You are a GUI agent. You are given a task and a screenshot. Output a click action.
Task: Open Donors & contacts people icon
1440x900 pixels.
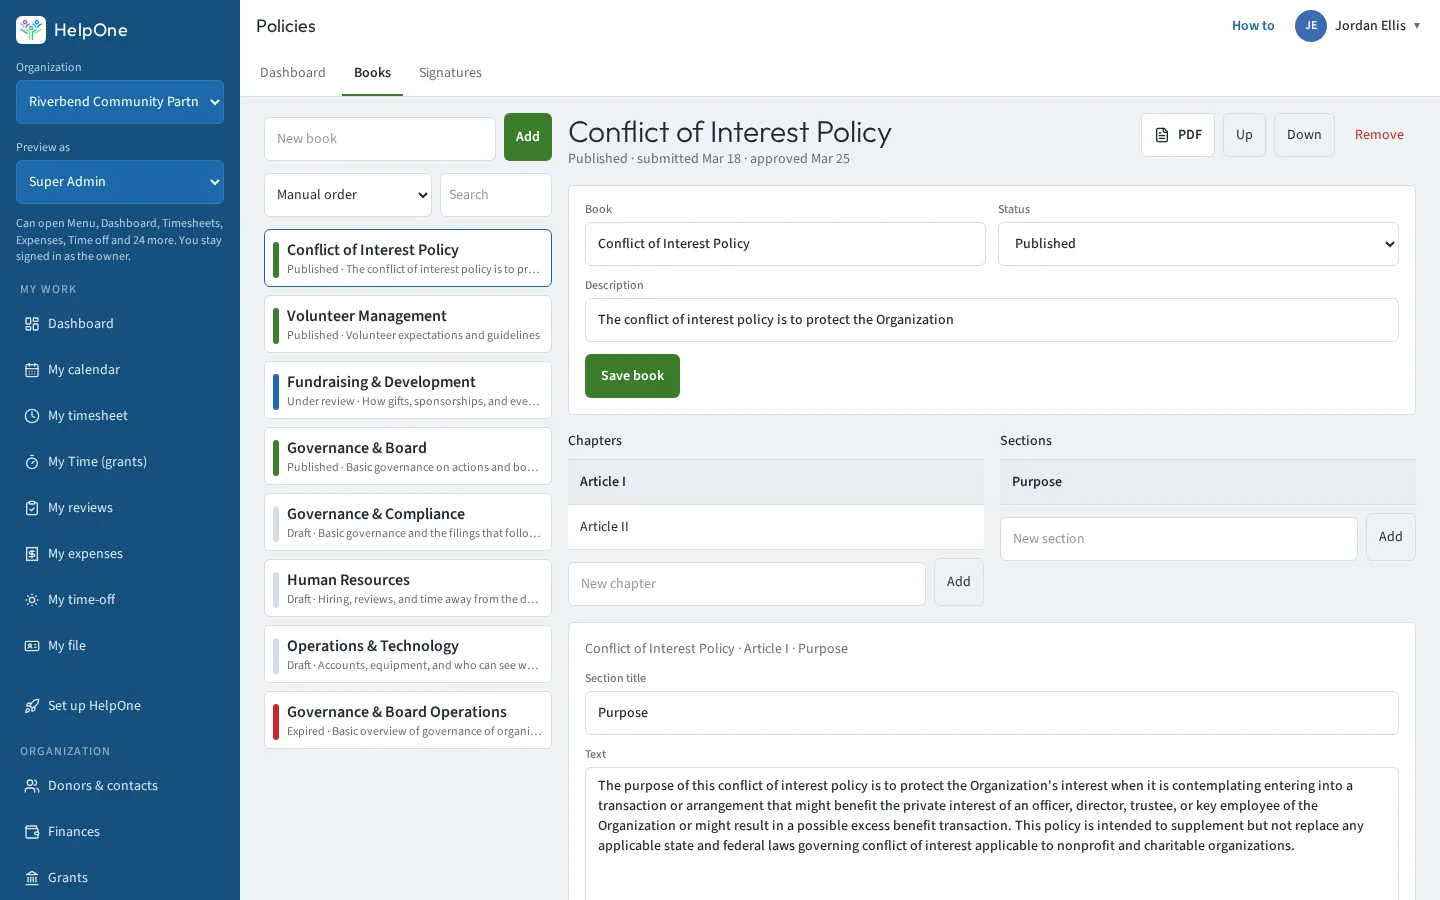click(x=32, y=786)
